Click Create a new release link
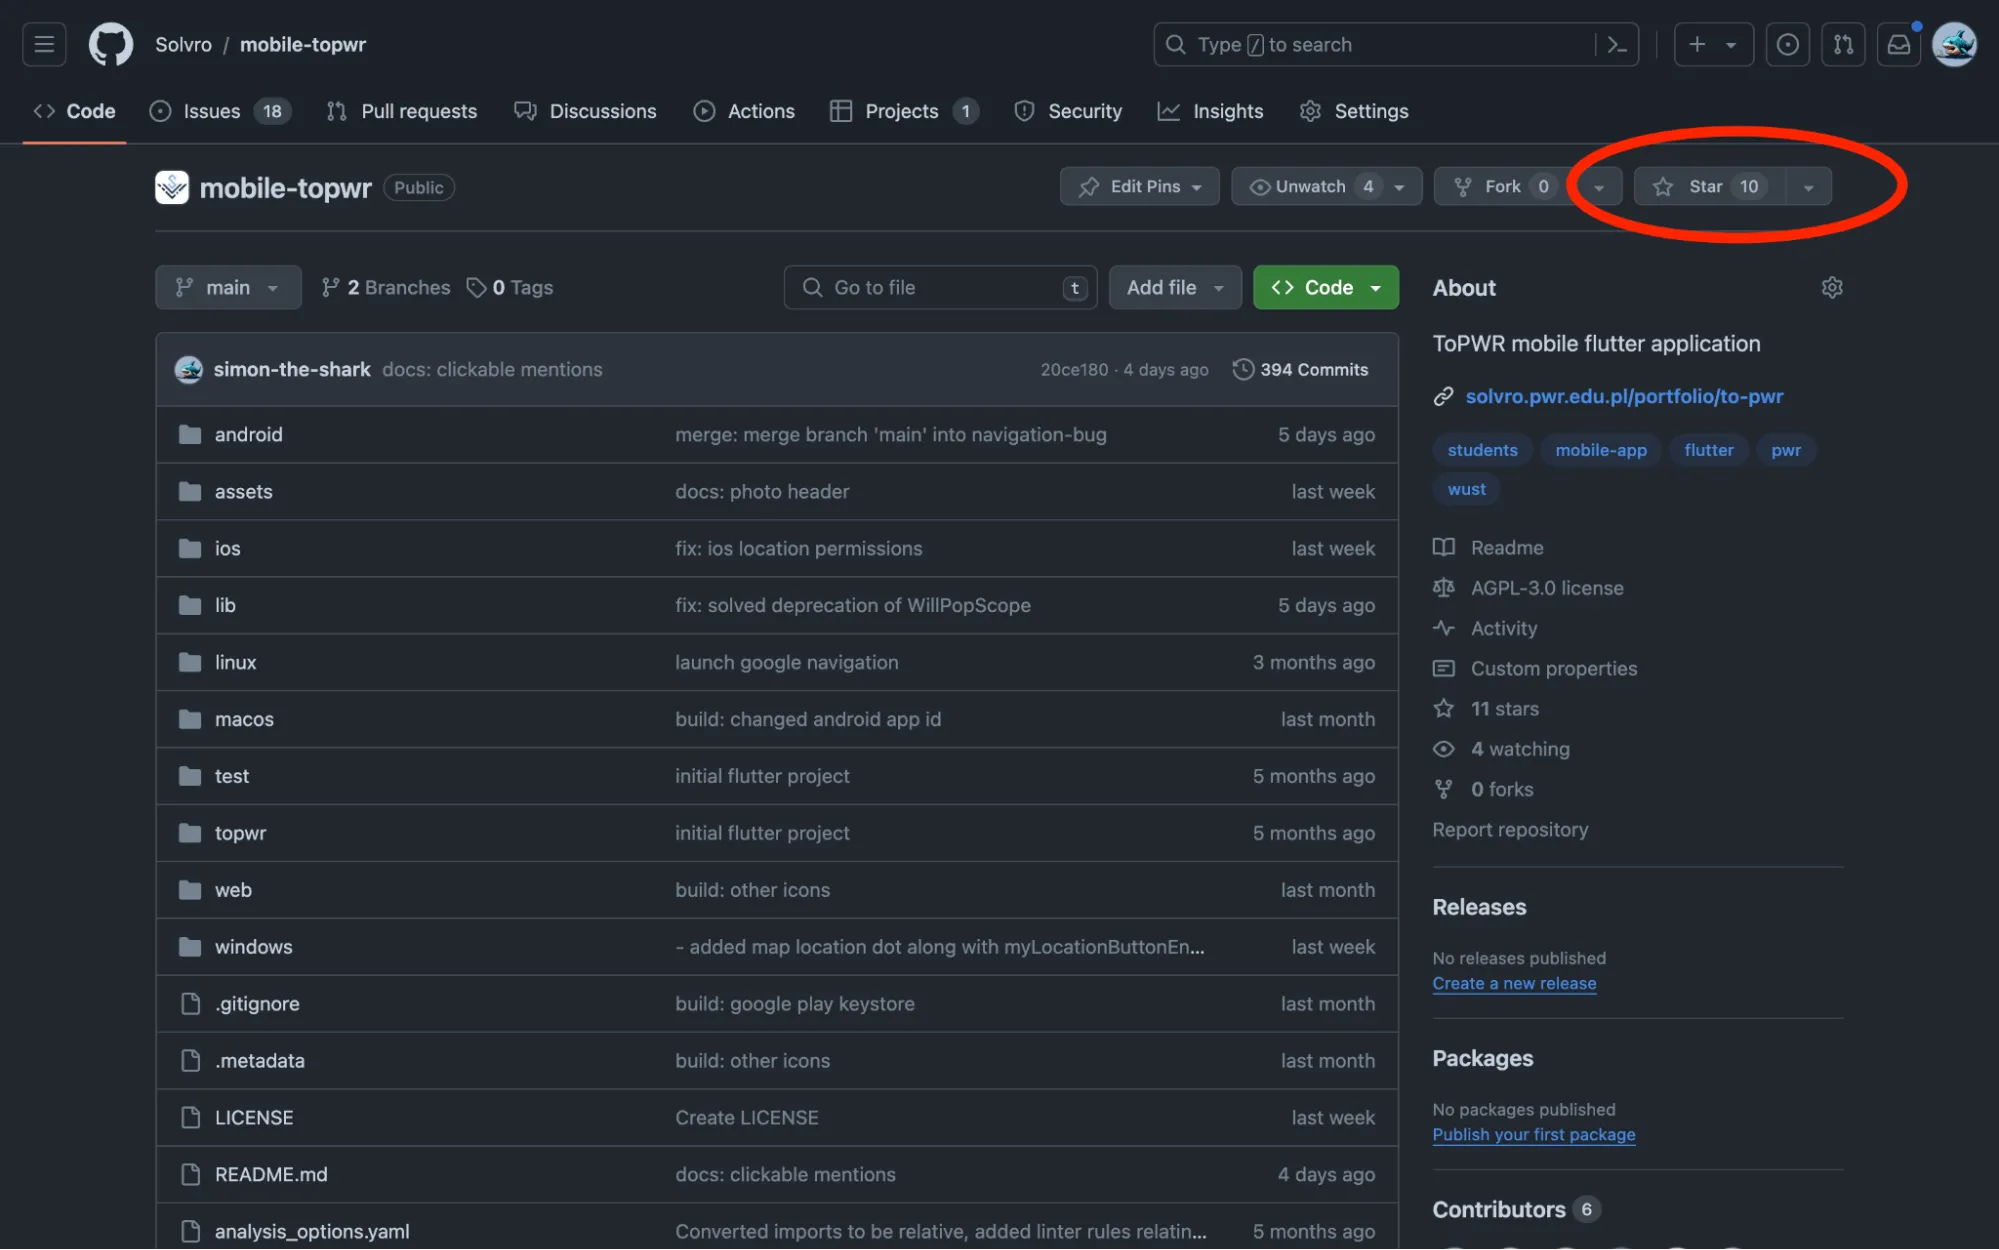This screenshot has width=1999, height=1250. (x=1513, y=983)
